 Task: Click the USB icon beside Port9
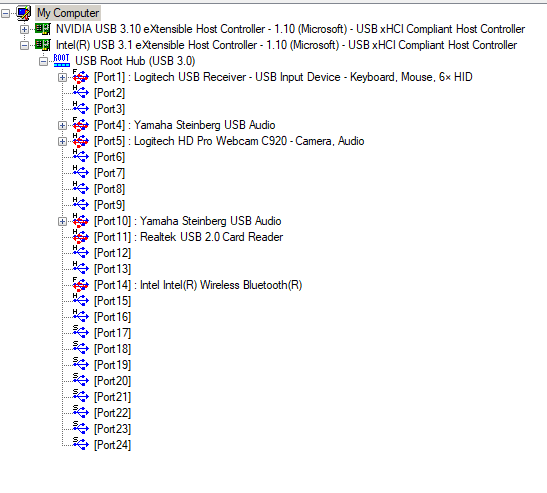pyautogui.click(x=81, y=204)
